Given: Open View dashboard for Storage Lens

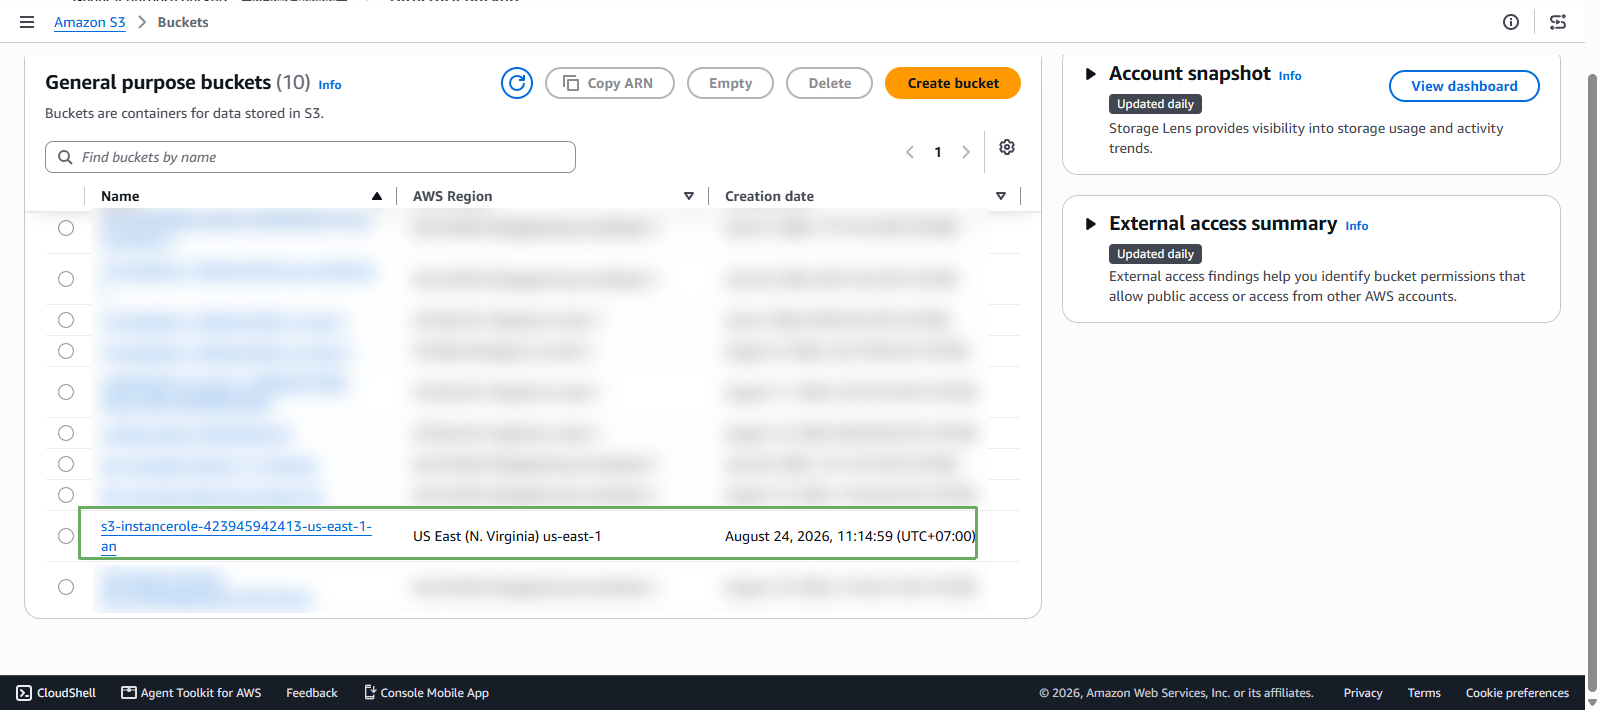Looking at the screenshot, I should pyautogui.click(x=1464, y=86).
